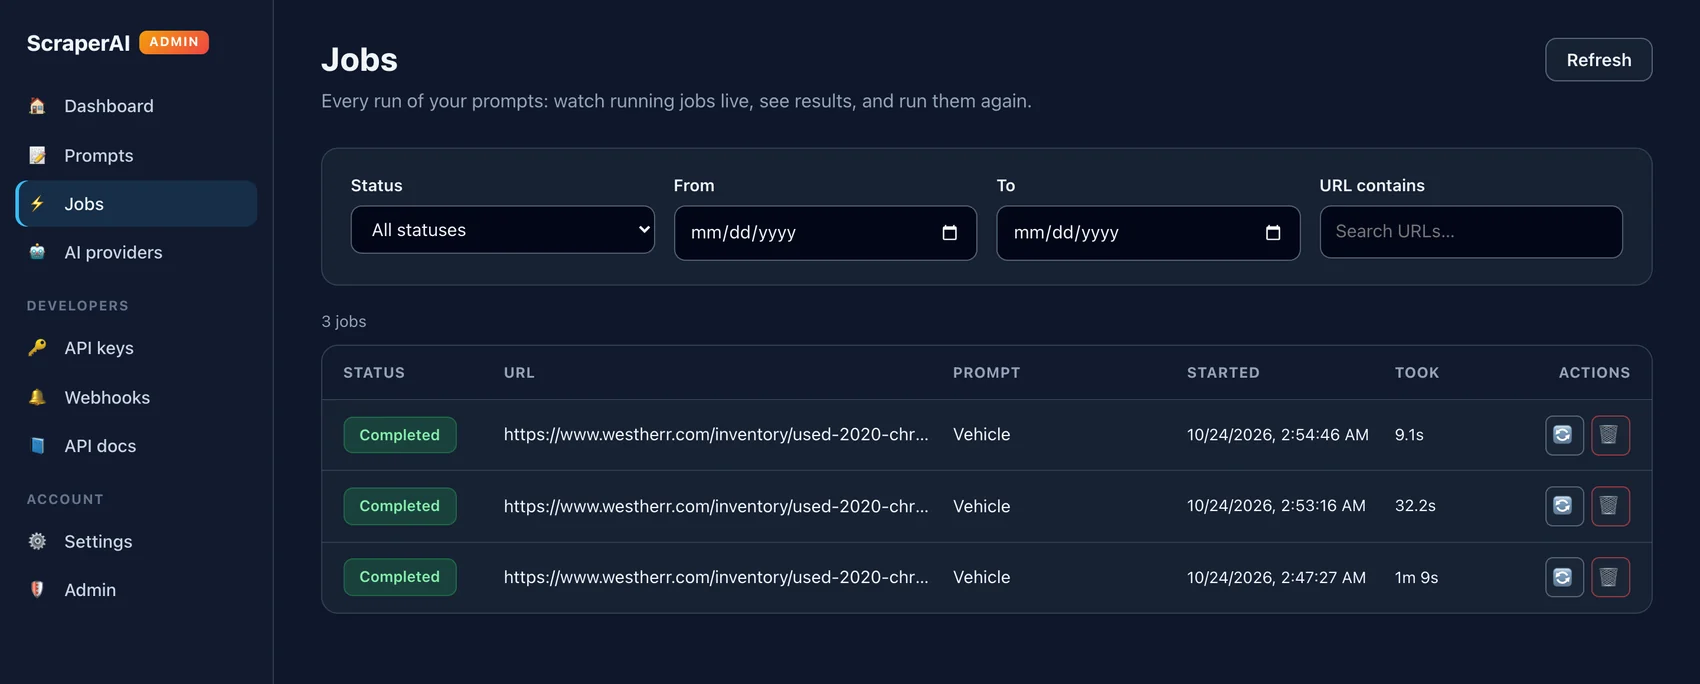Go to Settings page

tap(136, 541)
